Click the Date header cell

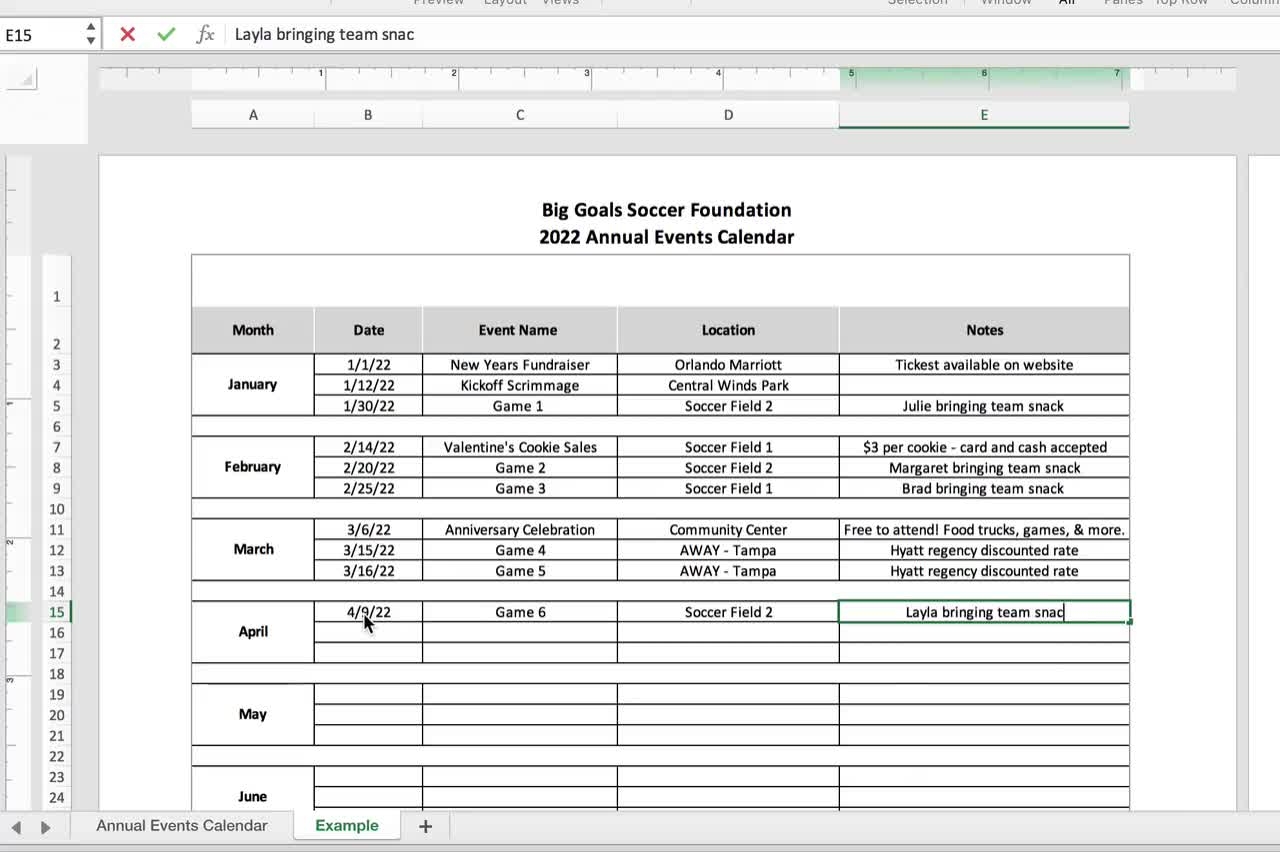(x=368, y=330)
